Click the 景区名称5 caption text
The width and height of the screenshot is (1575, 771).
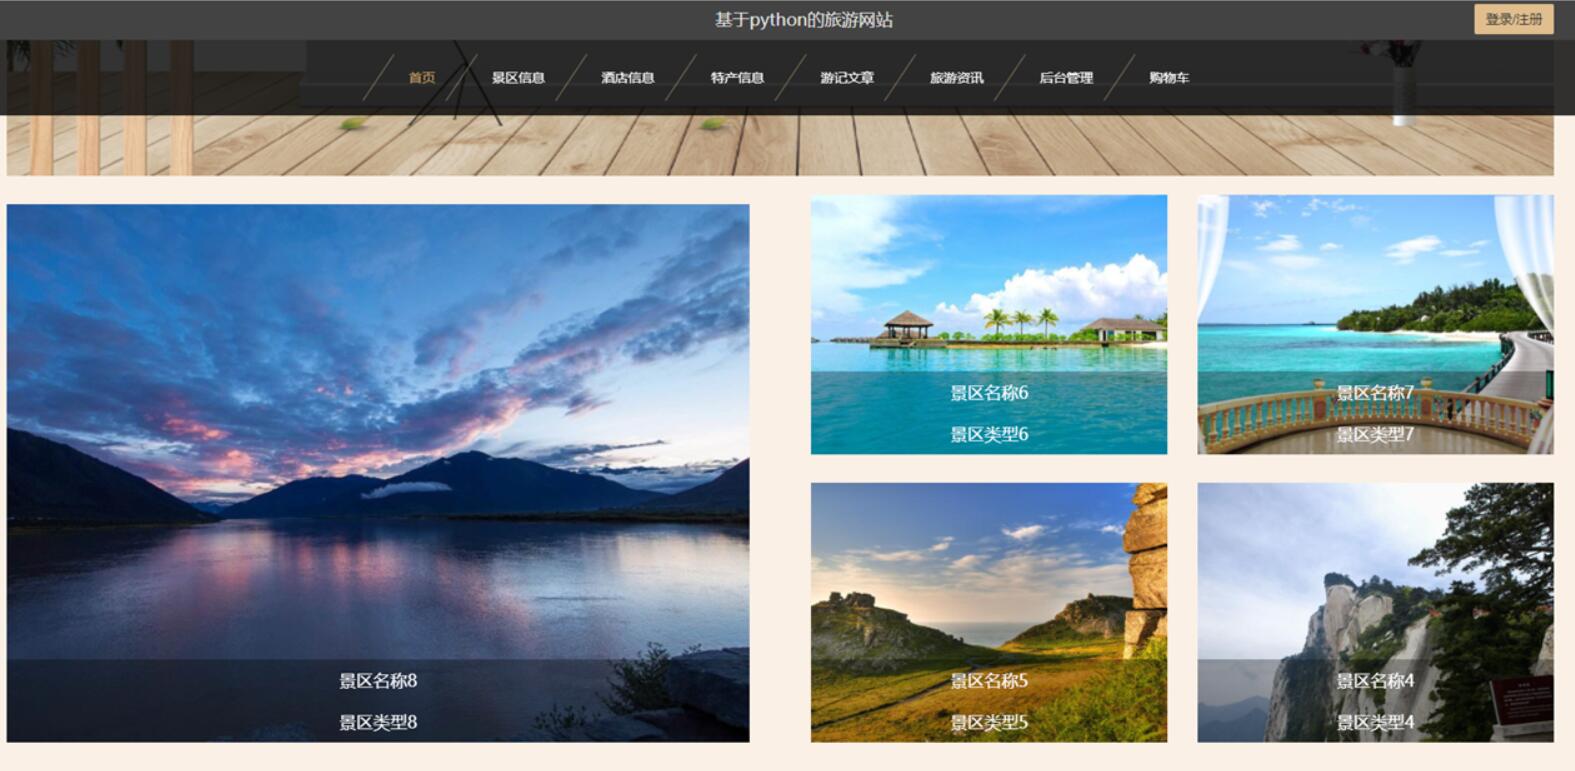click(989, 681)
